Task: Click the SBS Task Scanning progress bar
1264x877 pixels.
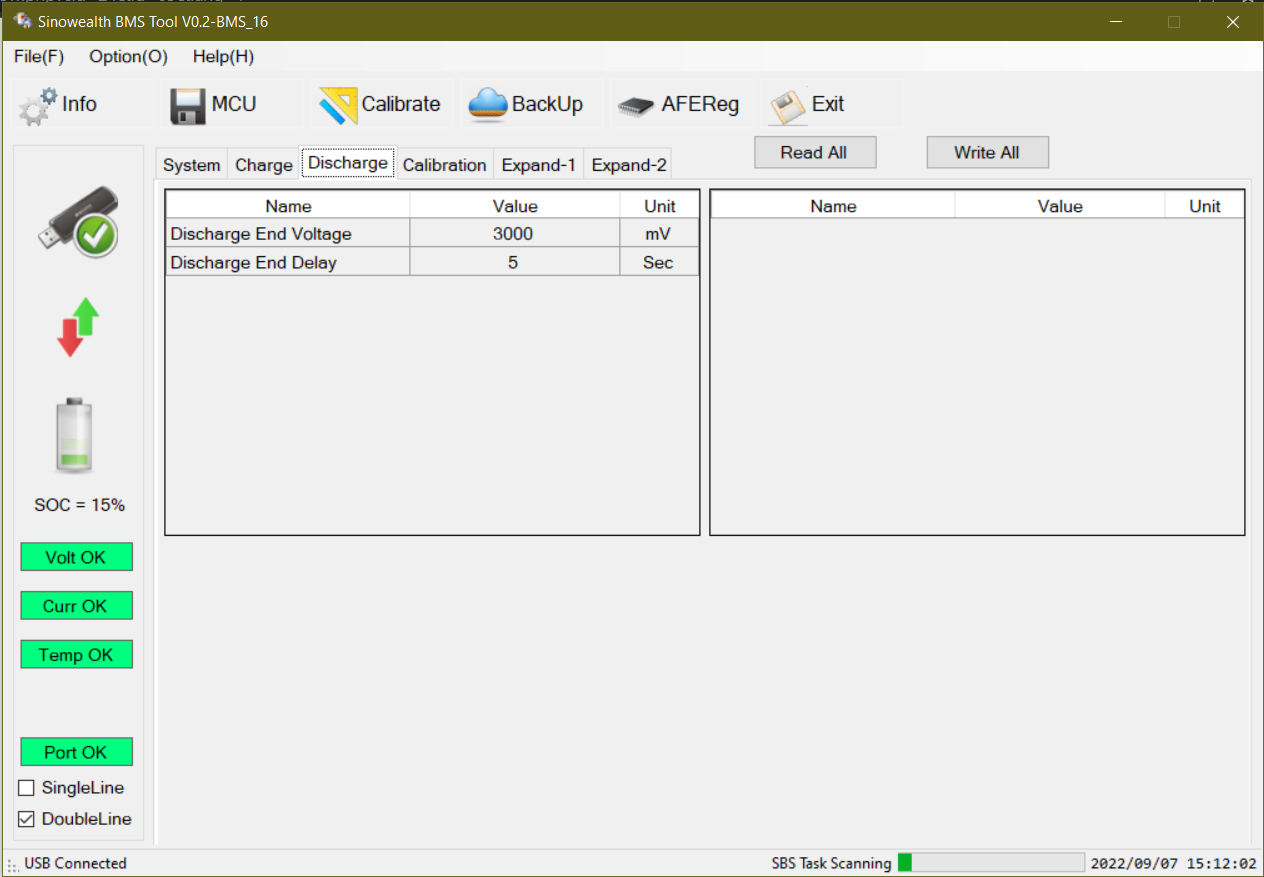Action: click(x=990, y=863)
